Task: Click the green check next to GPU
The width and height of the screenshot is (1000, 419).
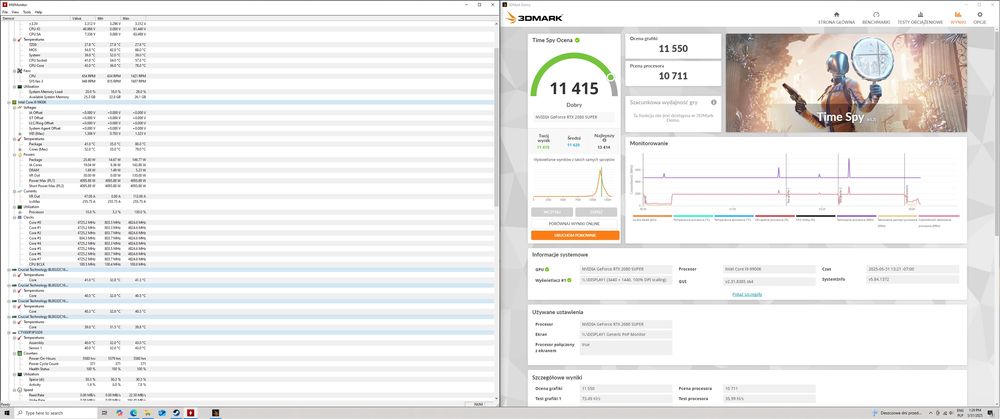Action: pos(547,269)
